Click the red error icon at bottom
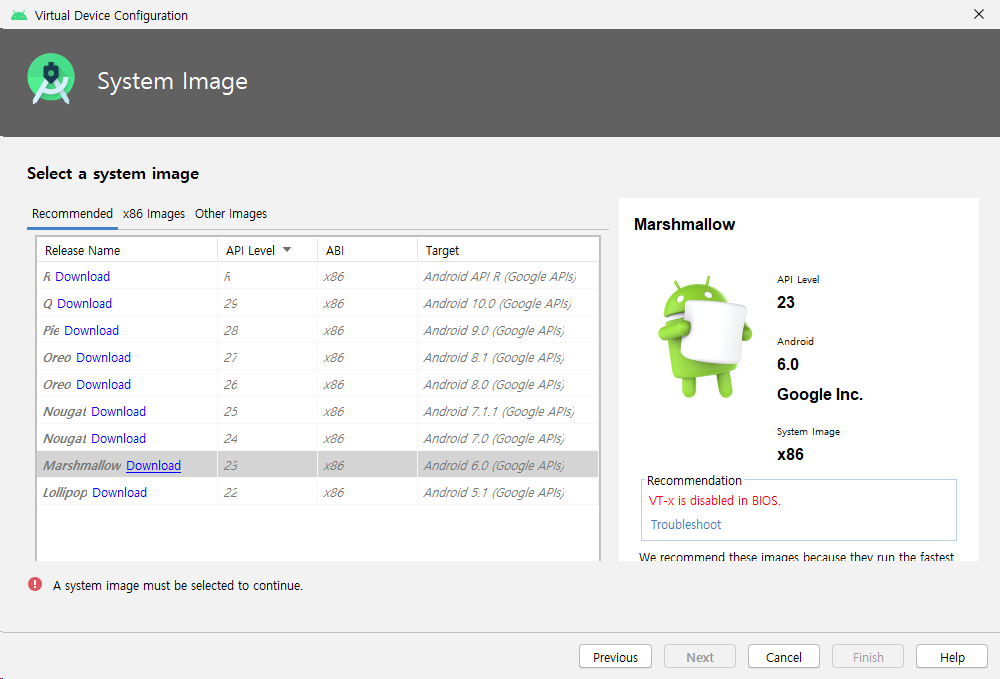Screen dimensions: 1000x679 35,585
